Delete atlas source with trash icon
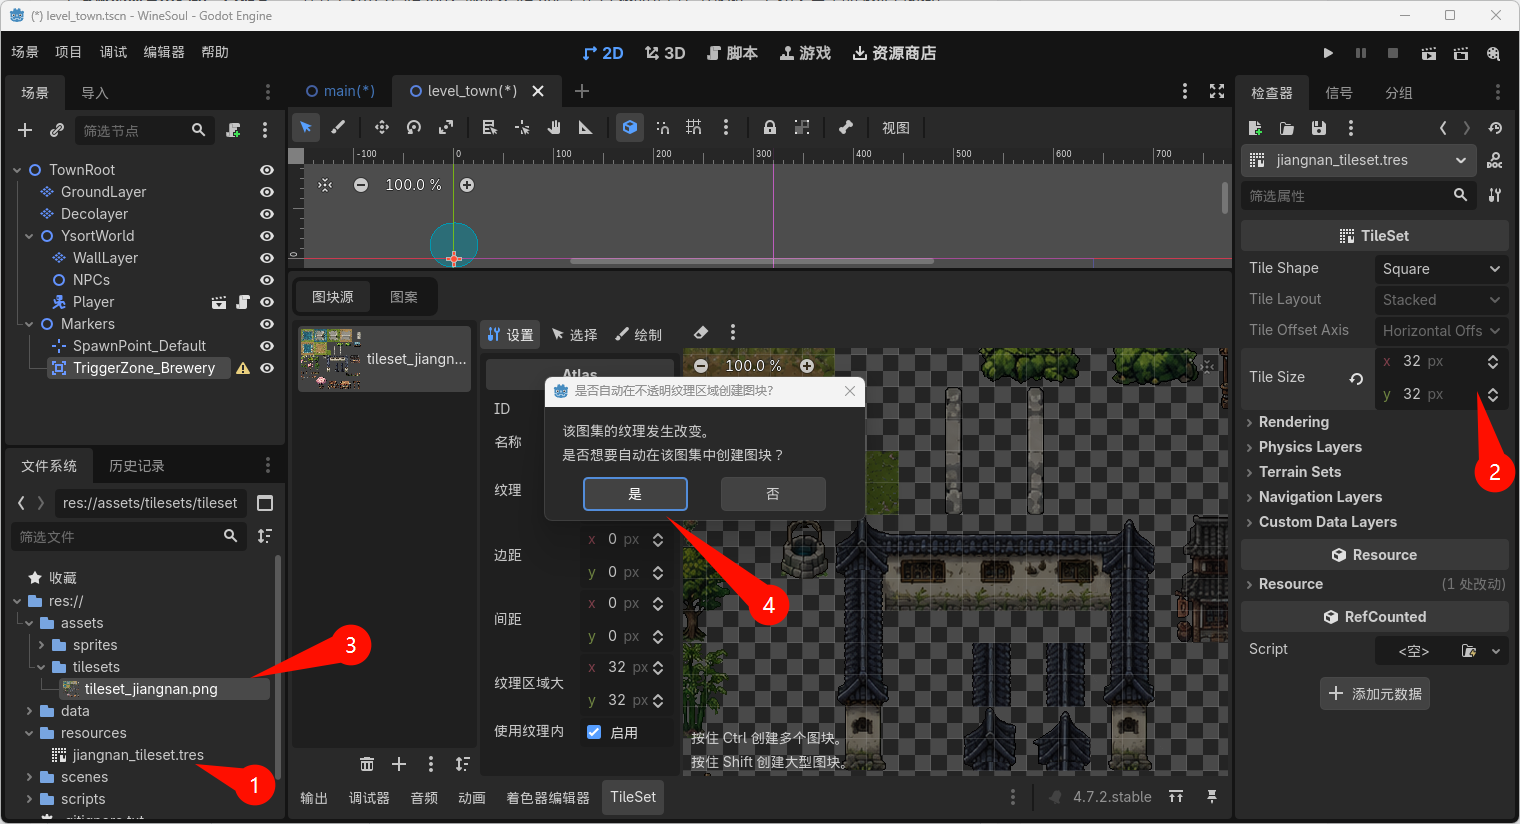1520x824 pixels. tap(367, 764)
